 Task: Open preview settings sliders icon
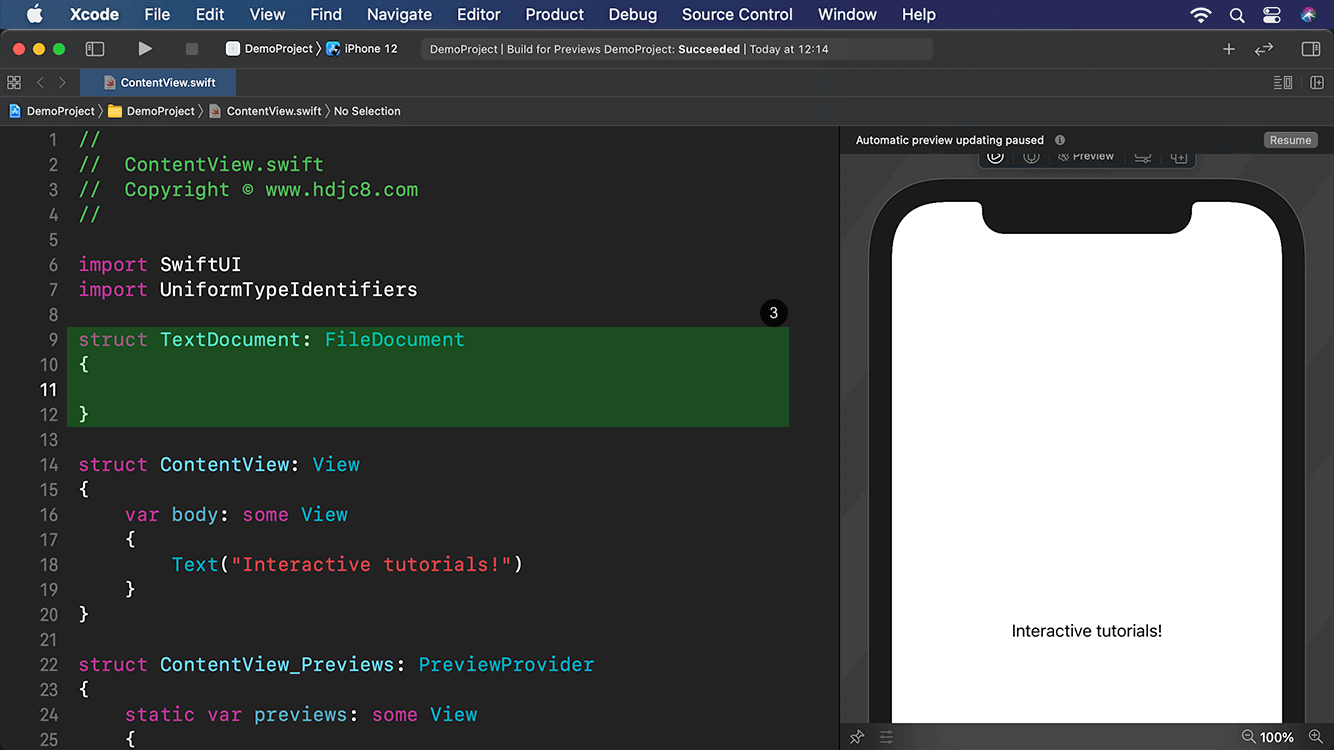point(887,737)
